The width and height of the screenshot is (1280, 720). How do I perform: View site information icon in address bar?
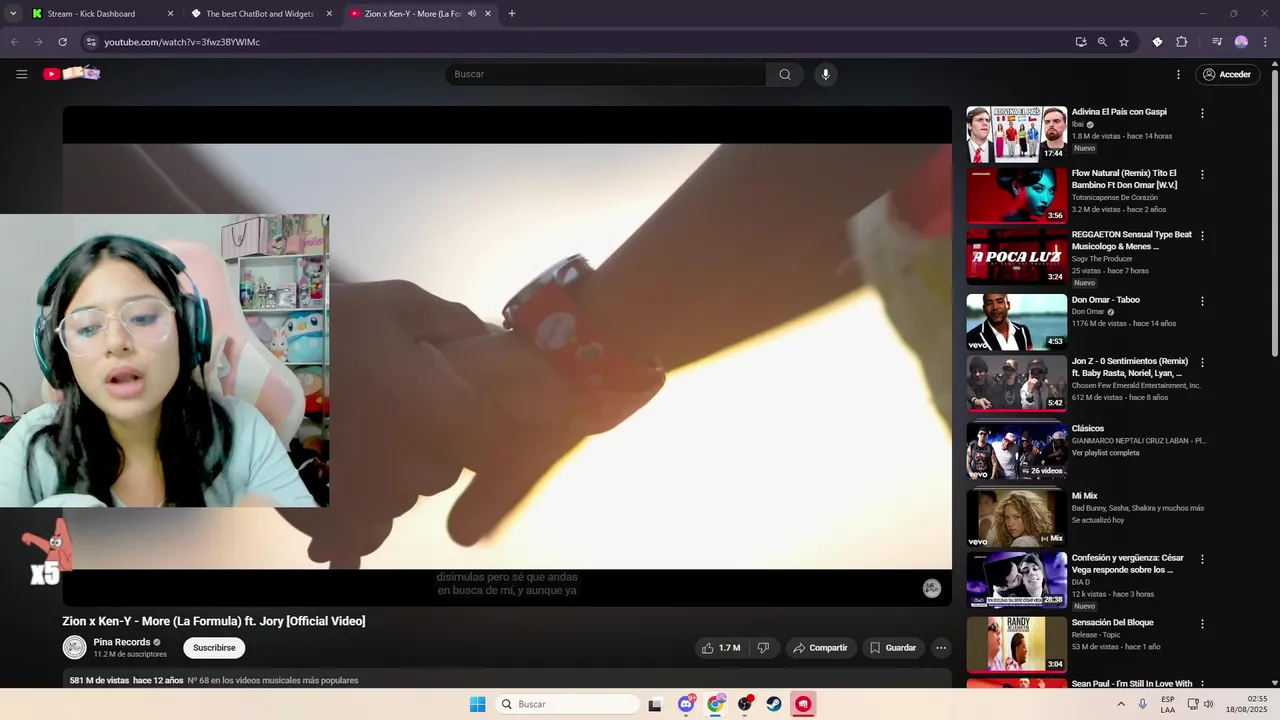[x=91, y=42]
